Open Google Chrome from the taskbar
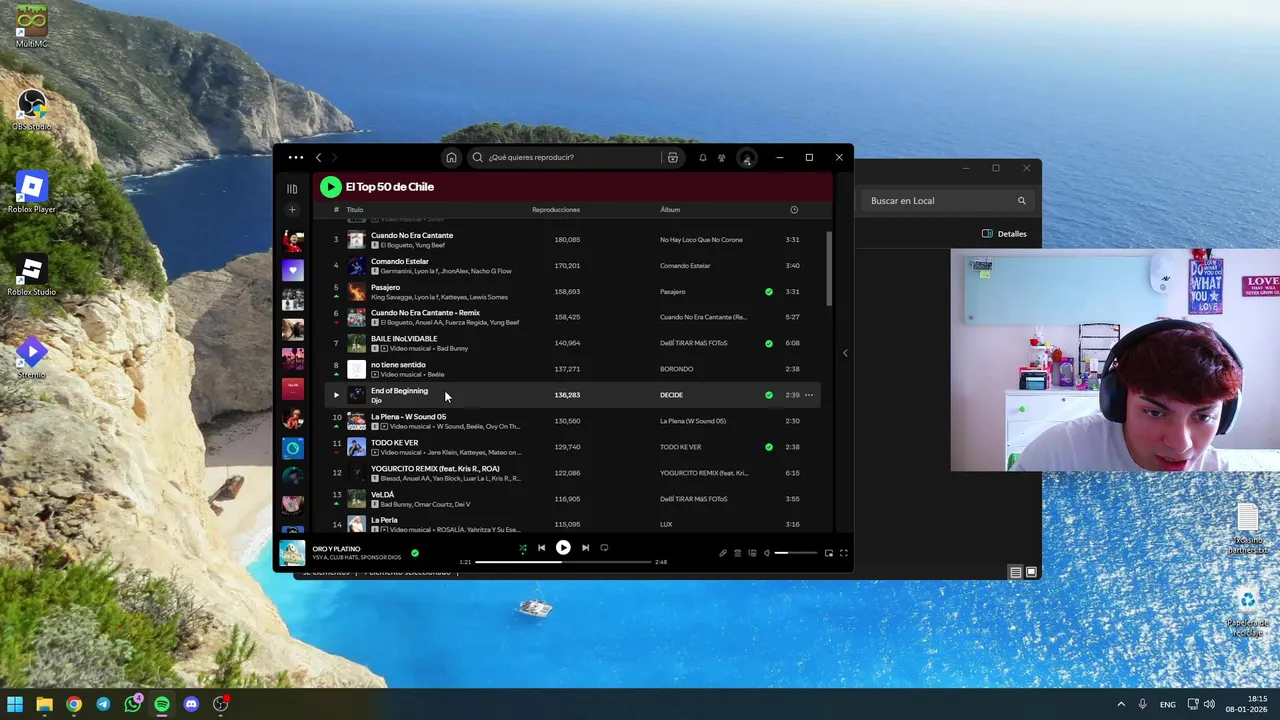This screenshot has height=720, width=1280. pyautogui.click(x=74, y=704)
